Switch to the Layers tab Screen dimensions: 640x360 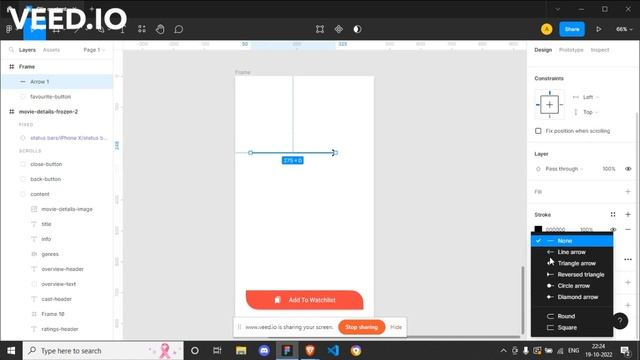pyautogui.click(x=27, y=50)
